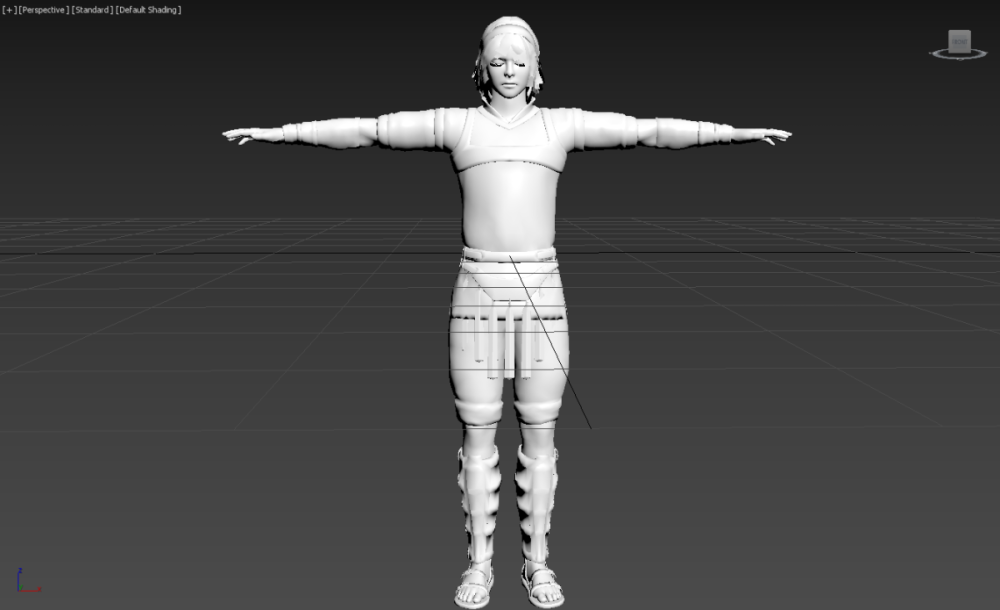
Task: Click the ViewCube ring's right rotation arrow
Action: click(986, 53)
